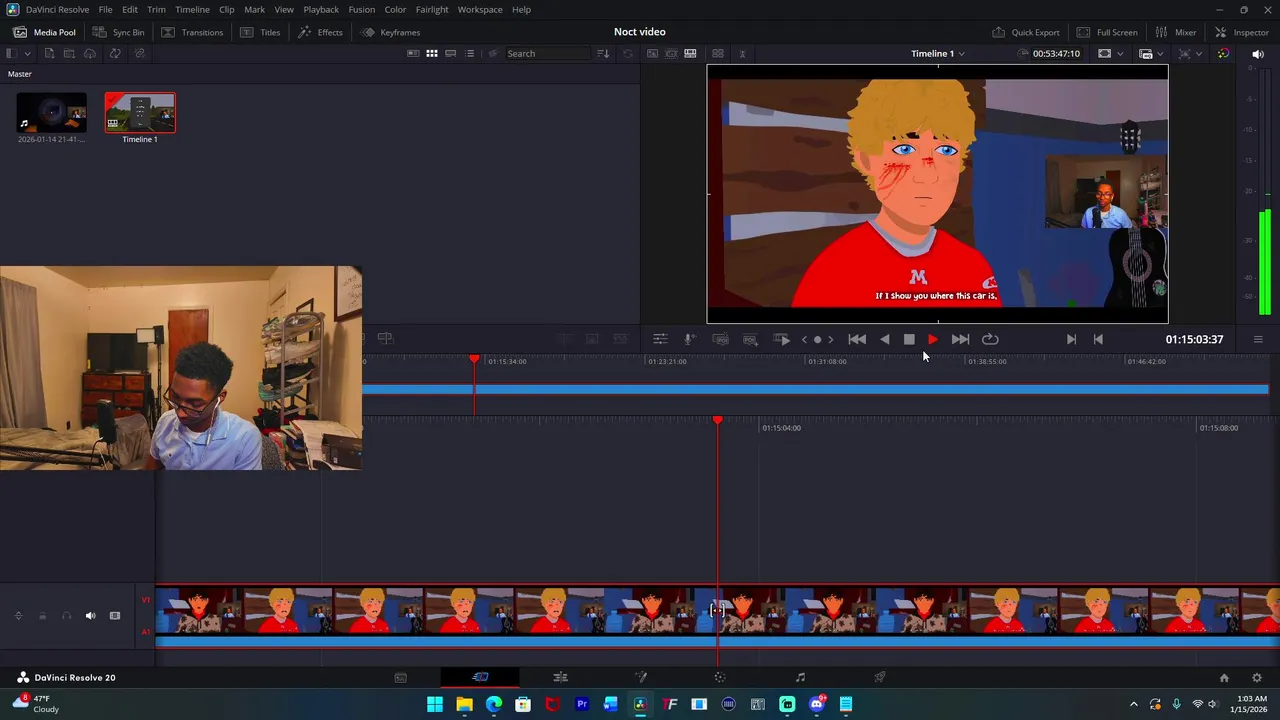The image size is (1280, 720).
Task: Play the timeline in reverse
Action: [x=885, y=339]
